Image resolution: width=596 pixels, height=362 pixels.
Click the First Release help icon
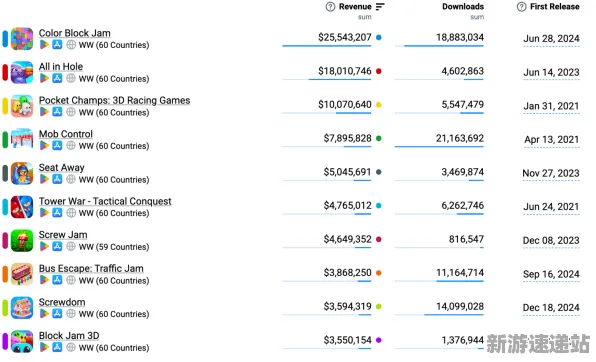tap(522, 7)
